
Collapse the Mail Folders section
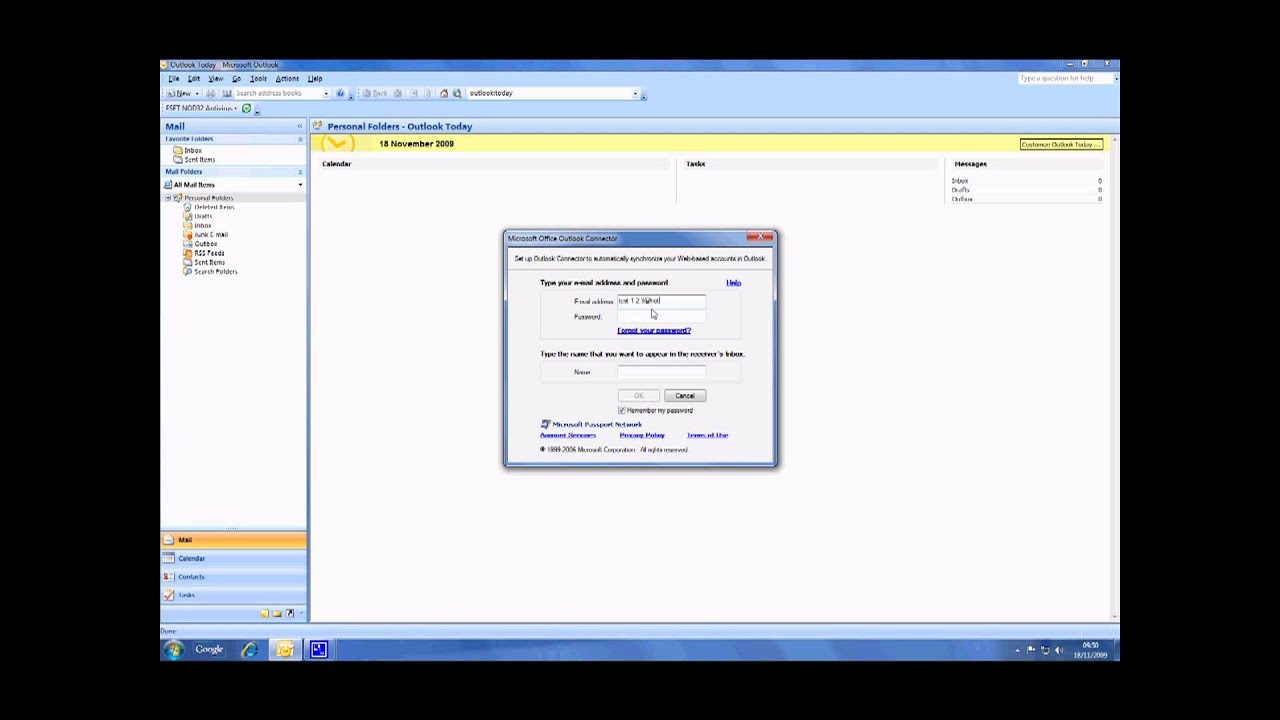tap(300, 172)
